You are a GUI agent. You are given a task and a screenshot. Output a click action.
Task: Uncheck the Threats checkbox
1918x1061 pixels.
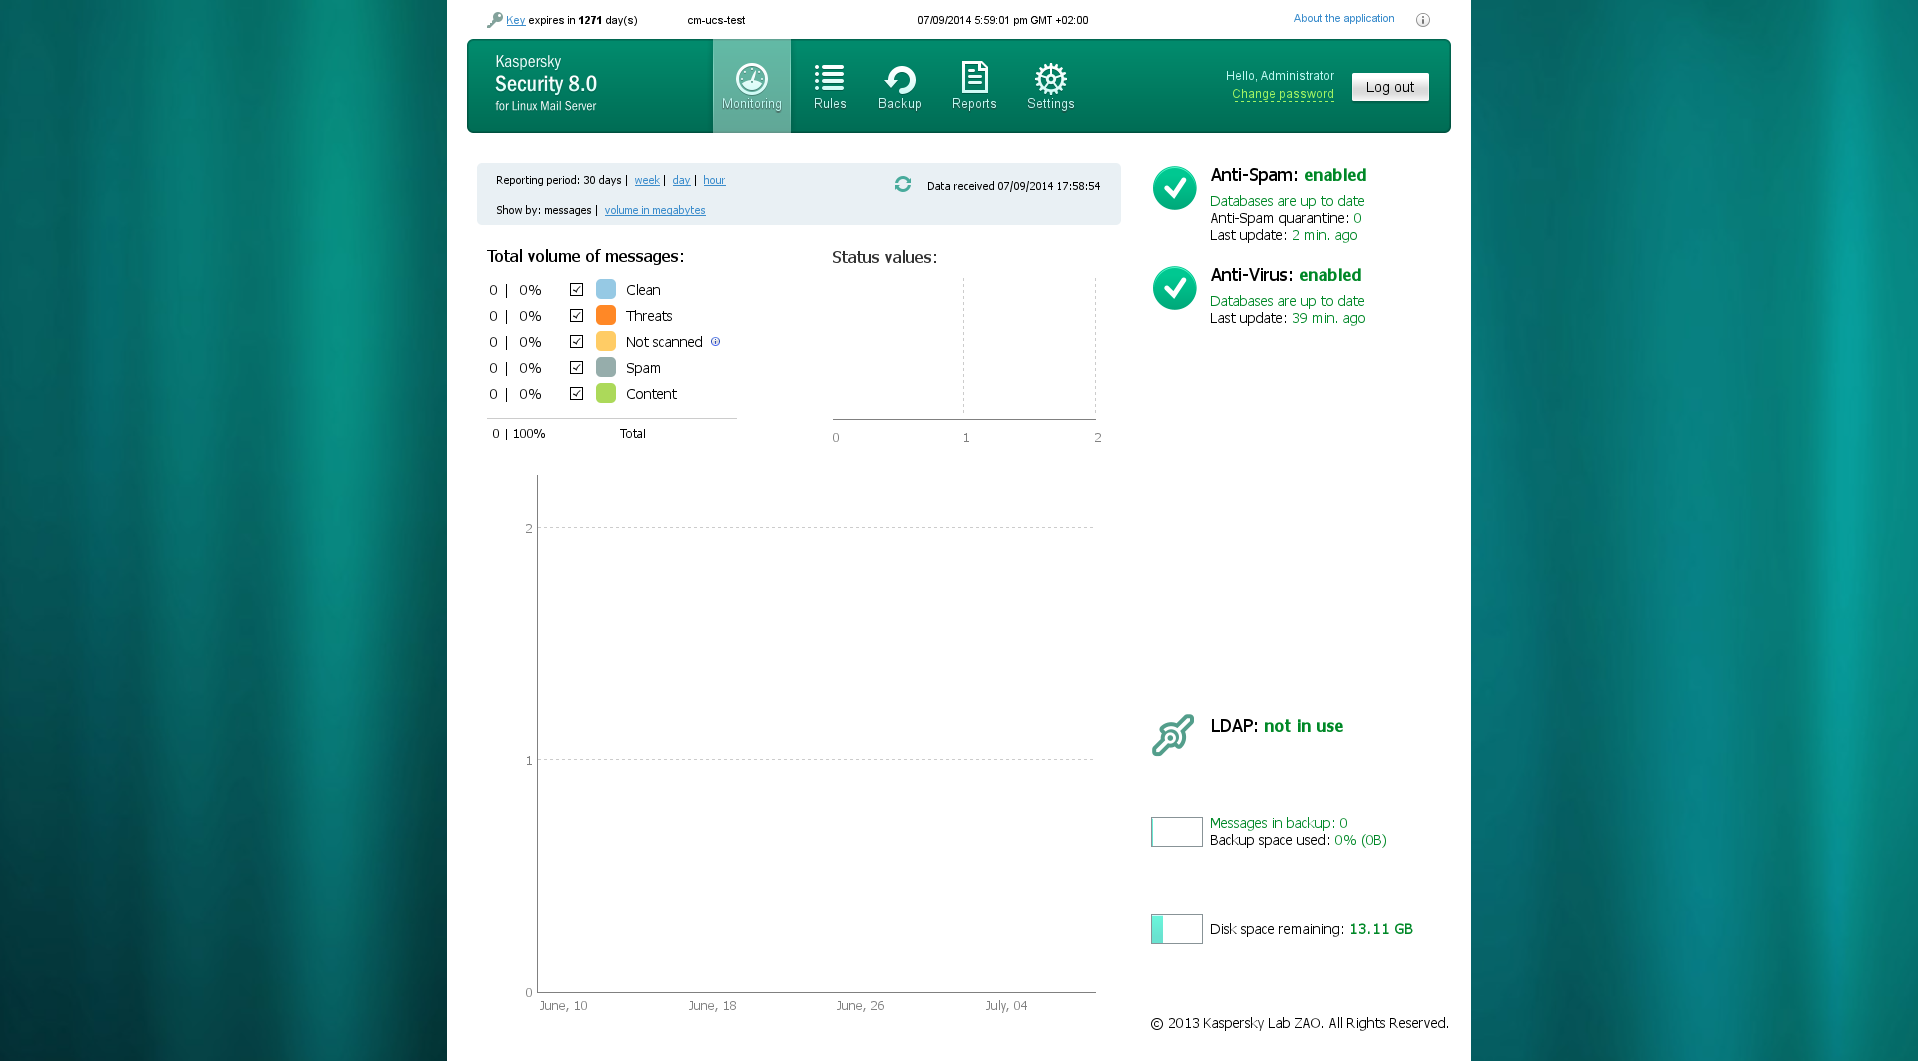pos(576,316)
